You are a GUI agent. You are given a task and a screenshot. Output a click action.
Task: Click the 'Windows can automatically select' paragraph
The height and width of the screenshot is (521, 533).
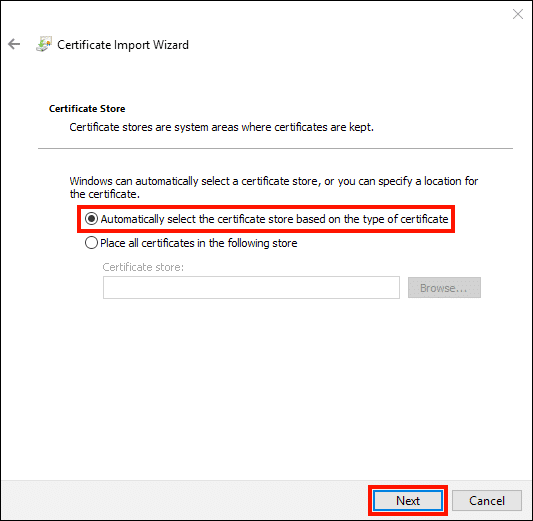[274, 187]
